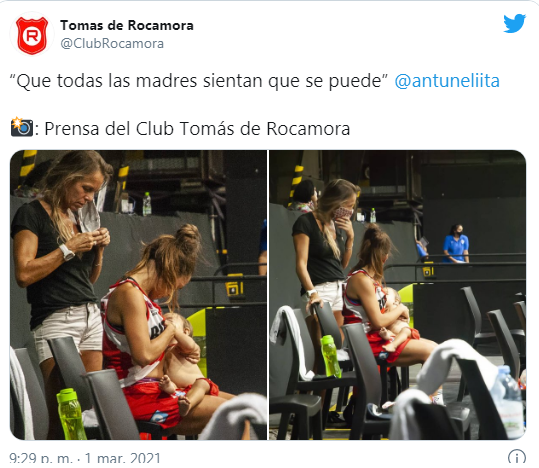
Task: Click the camera flash emoji
Action: [22, 127]
